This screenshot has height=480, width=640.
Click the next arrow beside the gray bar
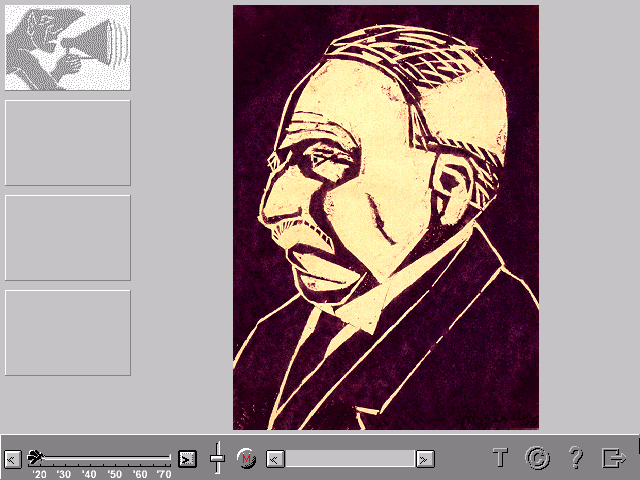click(425, 459)
